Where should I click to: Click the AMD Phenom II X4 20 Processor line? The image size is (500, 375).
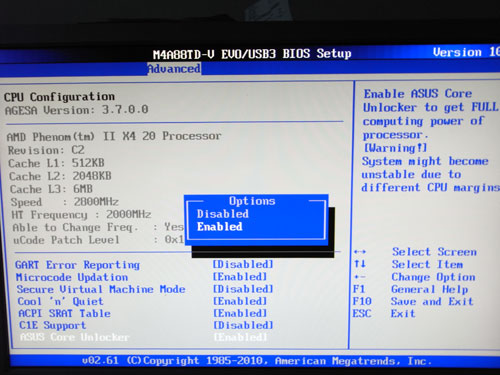pyautogui.click(x=114, y=136)
